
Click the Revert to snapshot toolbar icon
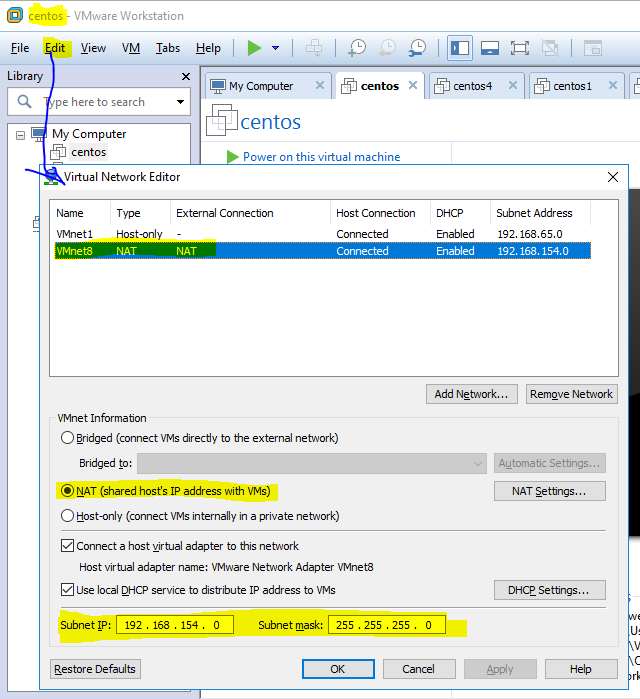coord(387,48)
